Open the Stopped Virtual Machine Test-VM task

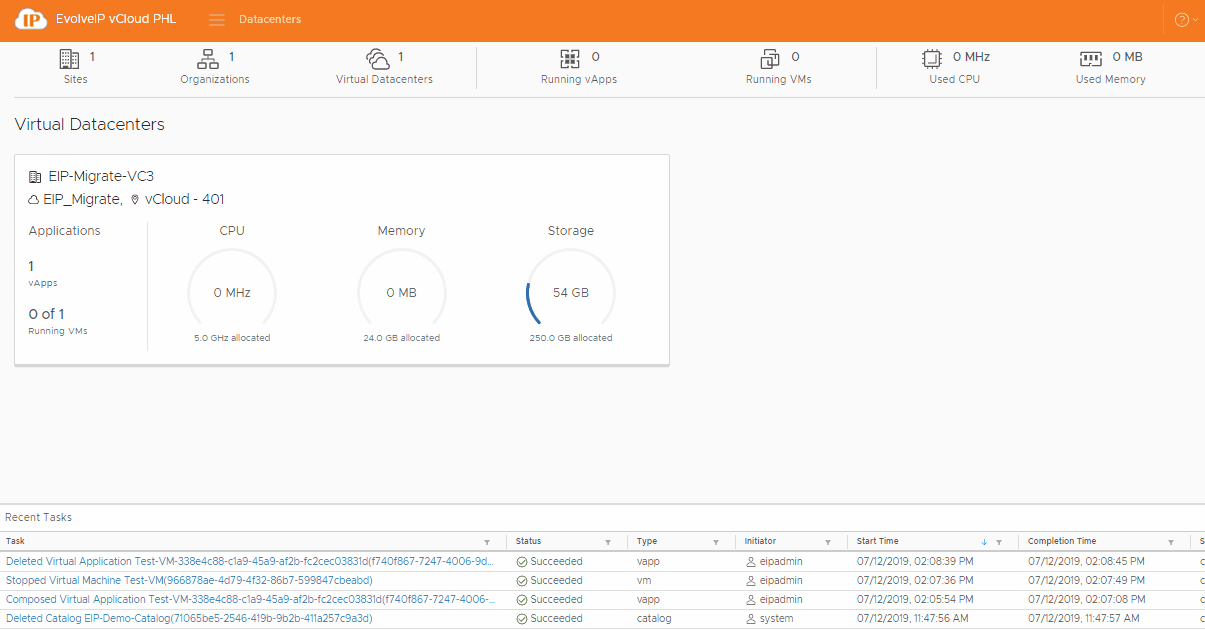[189, 581]
